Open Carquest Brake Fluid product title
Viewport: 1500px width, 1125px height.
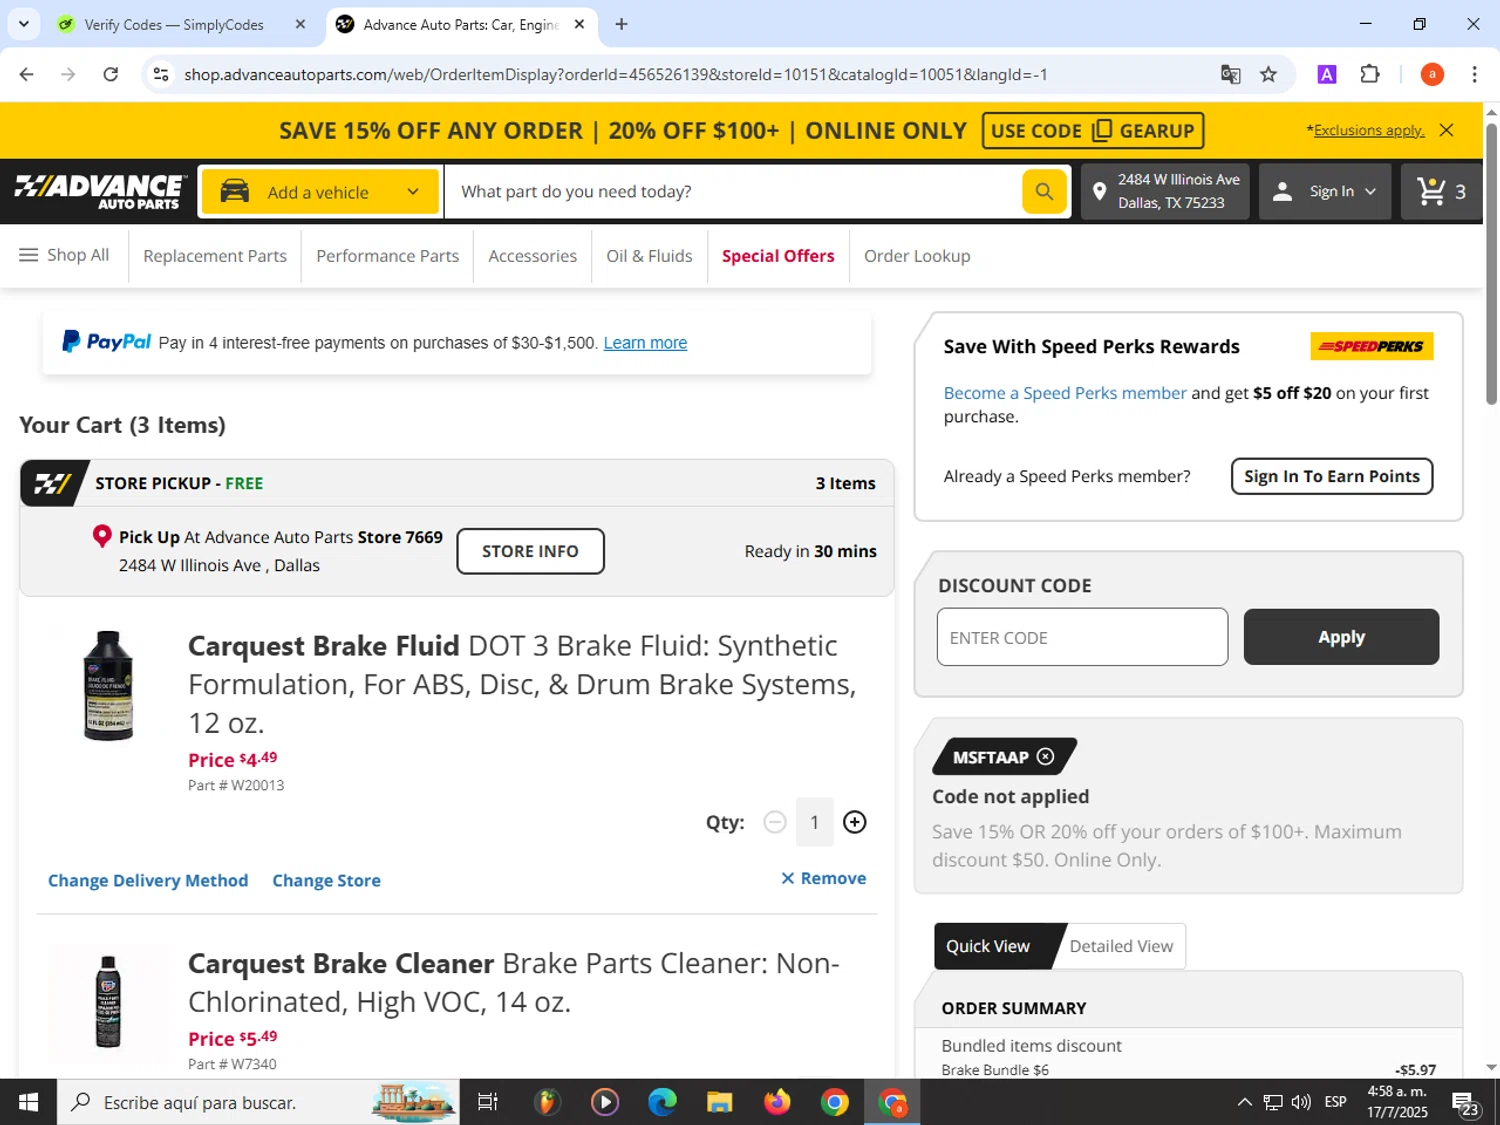click(522, 684)
